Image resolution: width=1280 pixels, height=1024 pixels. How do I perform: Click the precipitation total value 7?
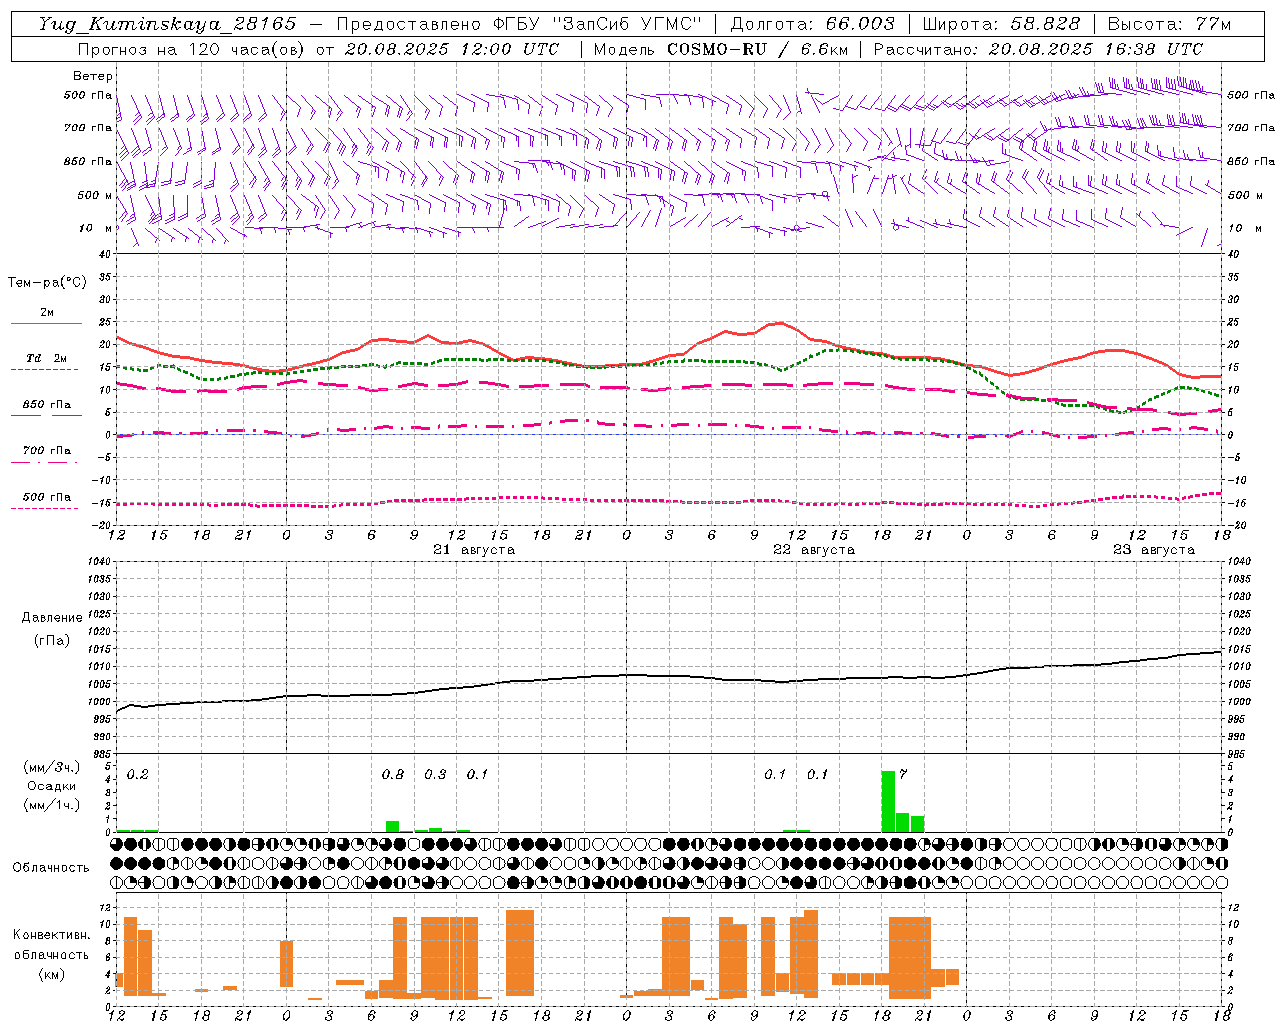(903, 775)
